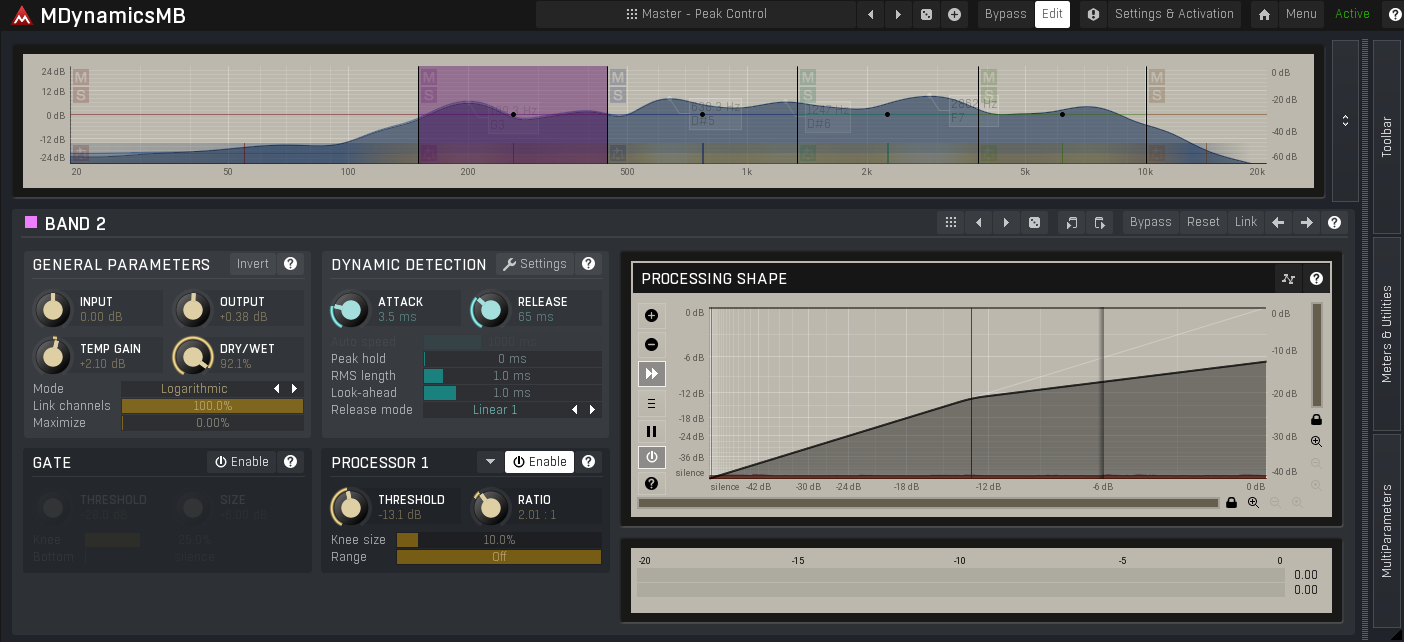The image size is (1404, 642).
Task: Click the Peak hold slider
Action: click(x=512, y=359)
